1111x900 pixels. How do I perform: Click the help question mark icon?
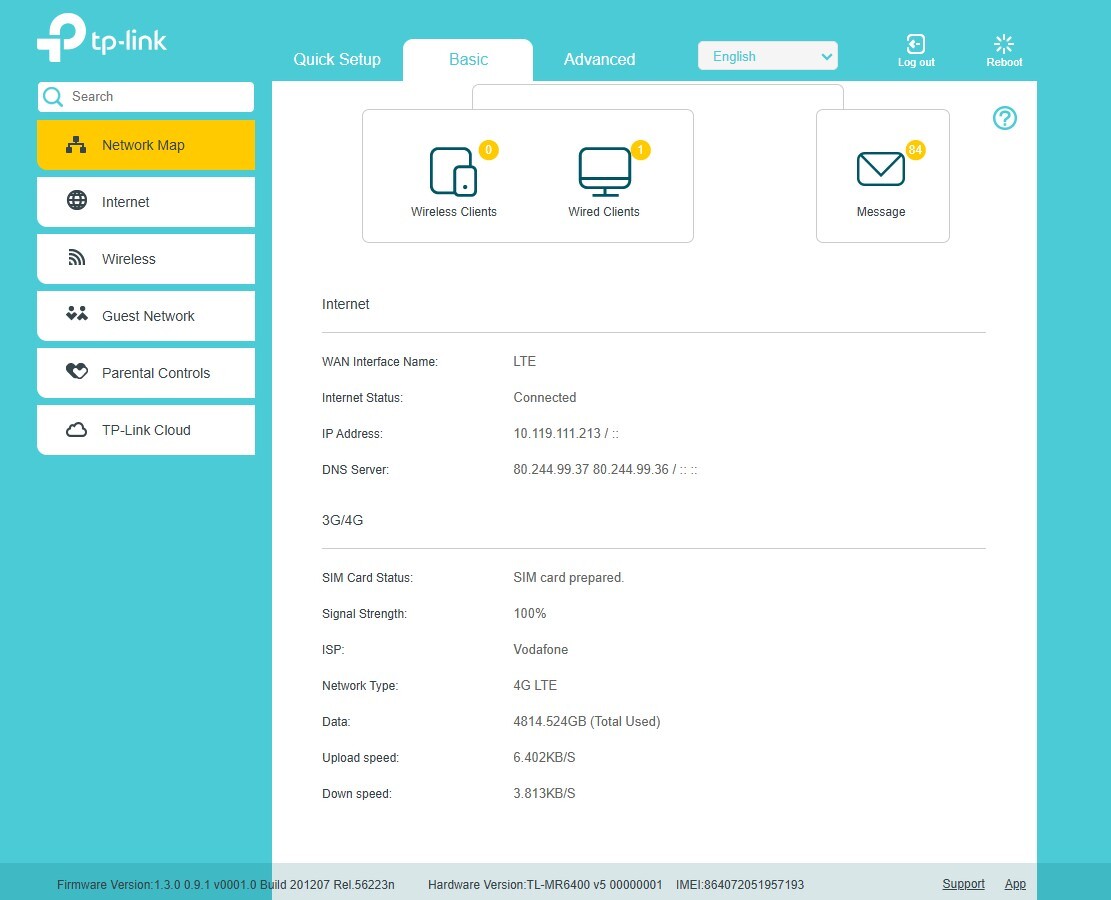1004,118
